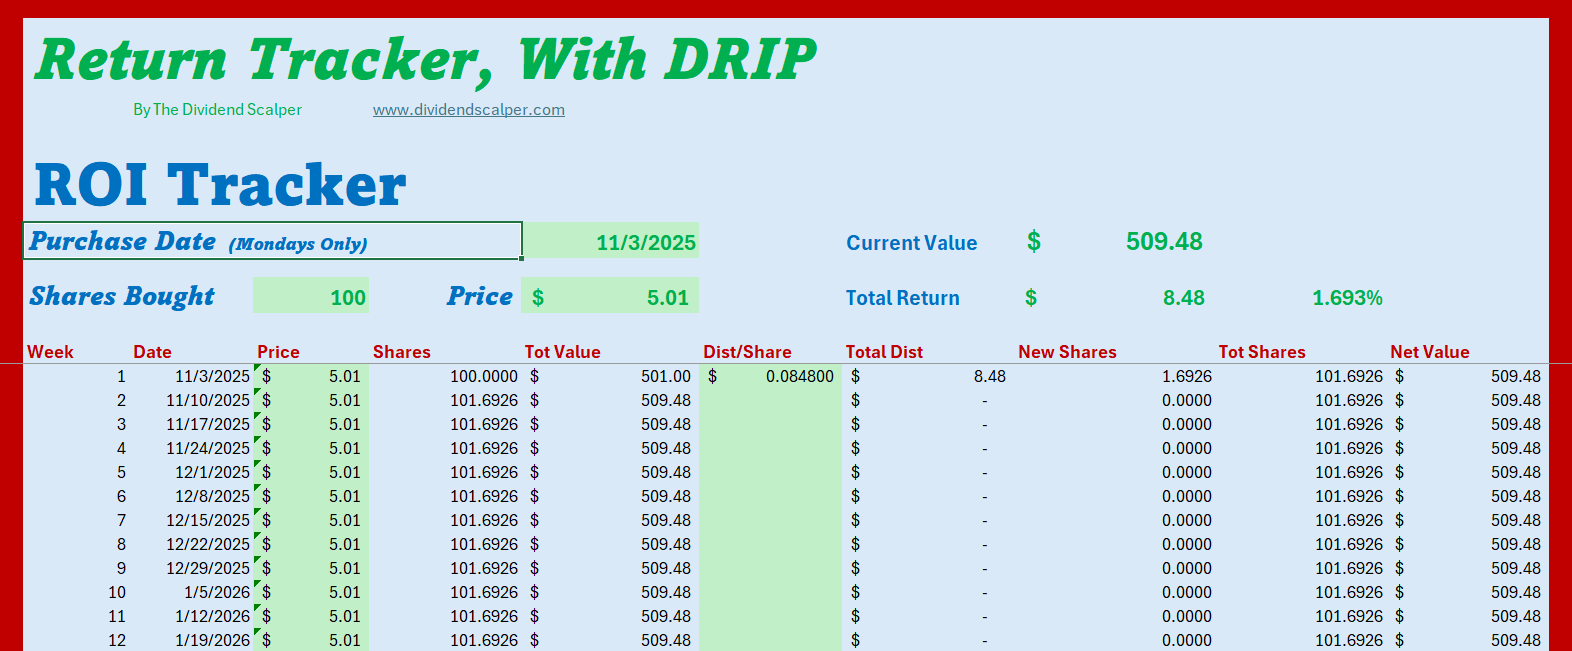This screenshot has height=651, width=1572.
Task: Select the week 5 price cell
Action: click(311, 472)
